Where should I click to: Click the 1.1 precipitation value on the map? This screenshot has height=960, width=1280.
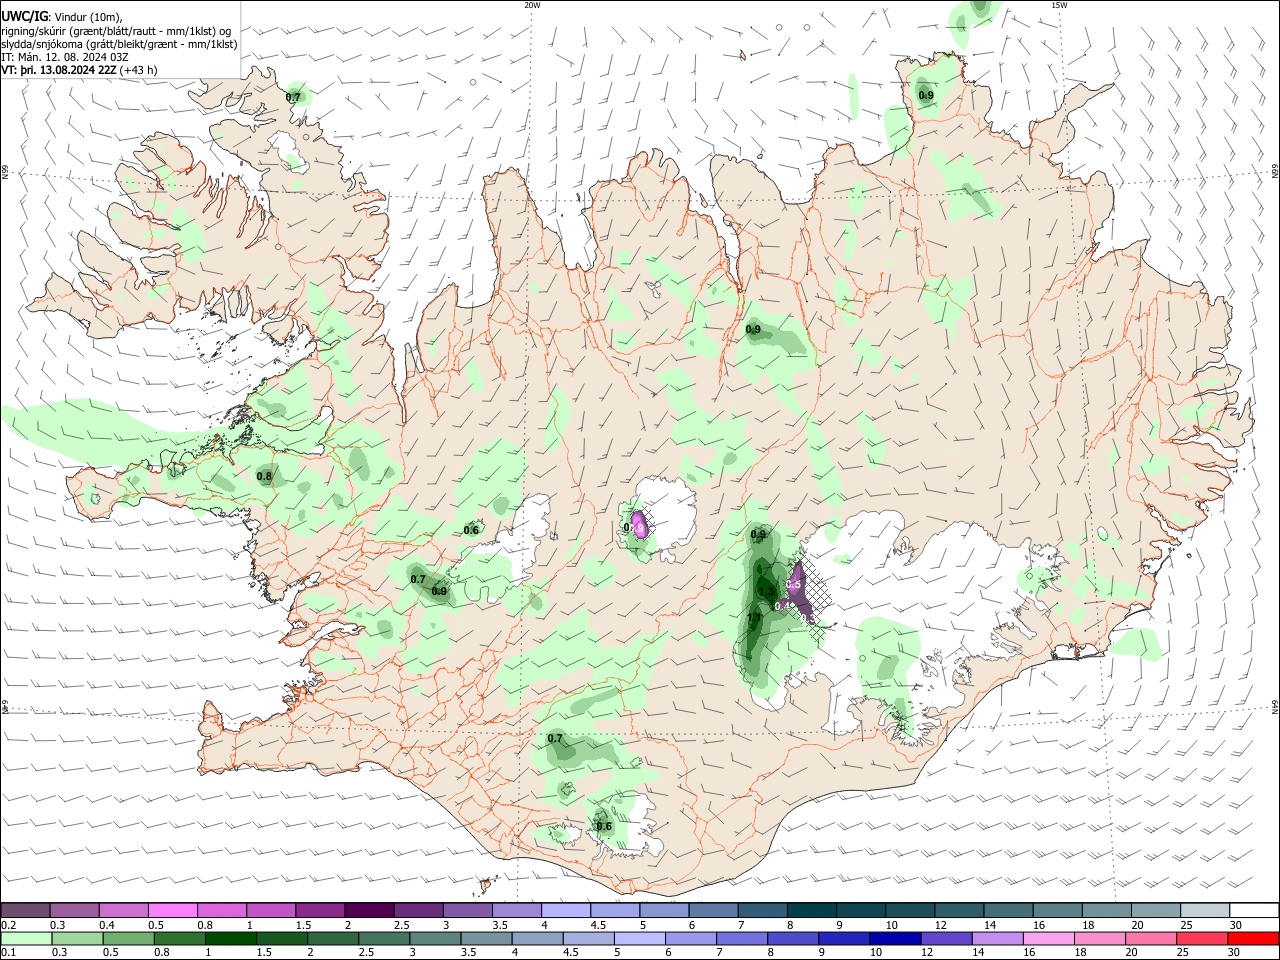coord(754,618)
